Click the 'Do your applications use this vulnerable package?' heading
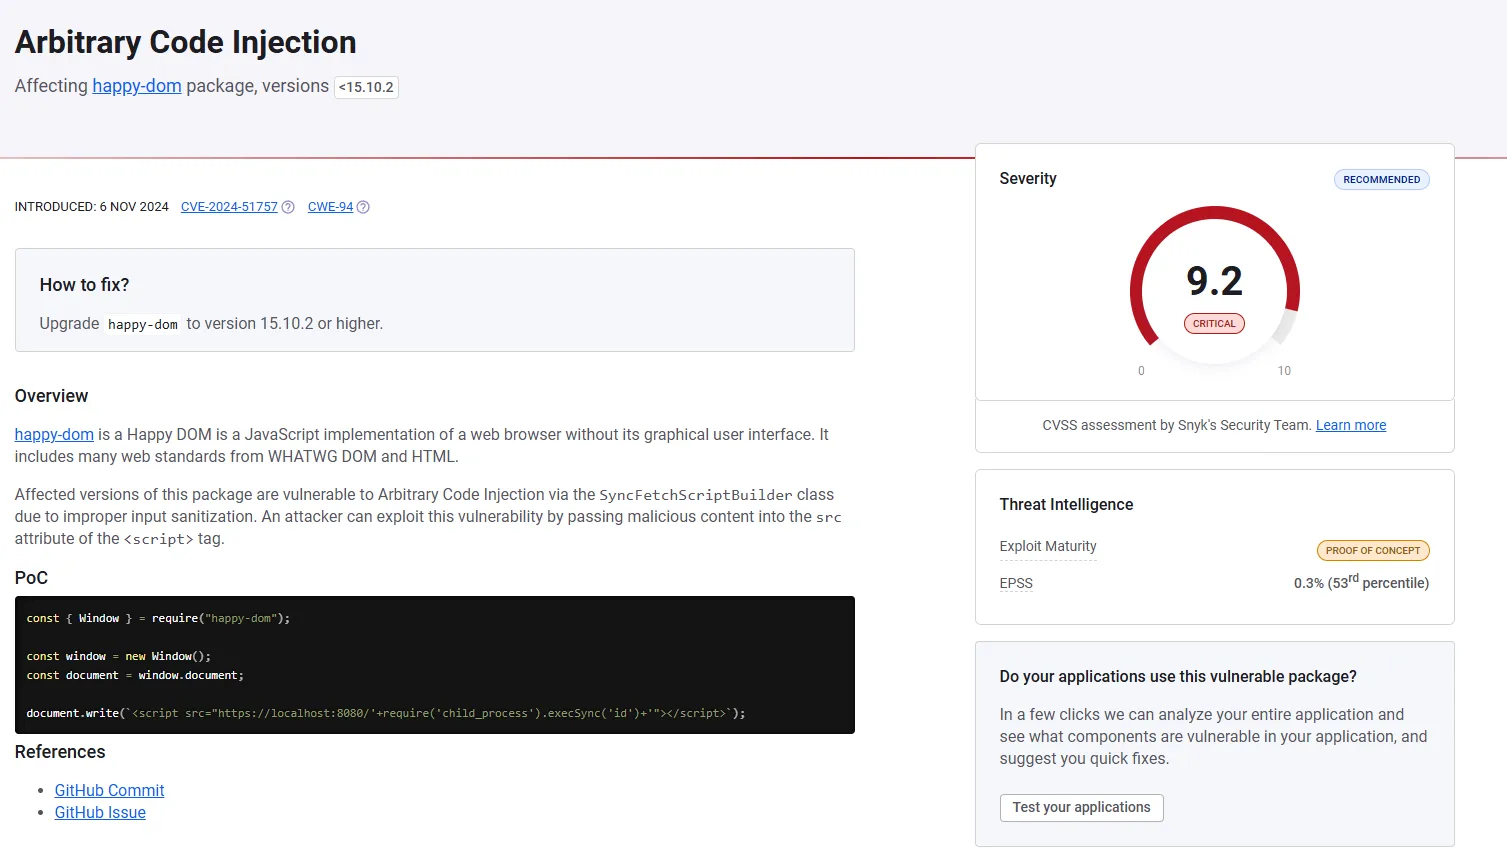 (1178, 676)
